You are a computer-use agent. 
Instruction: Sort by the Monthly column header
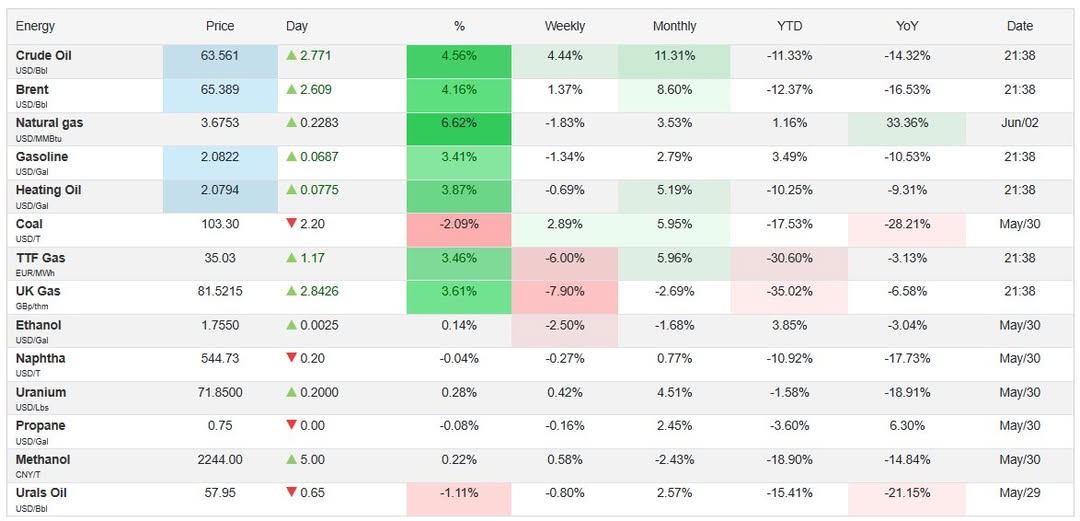[x=674, y=26]
